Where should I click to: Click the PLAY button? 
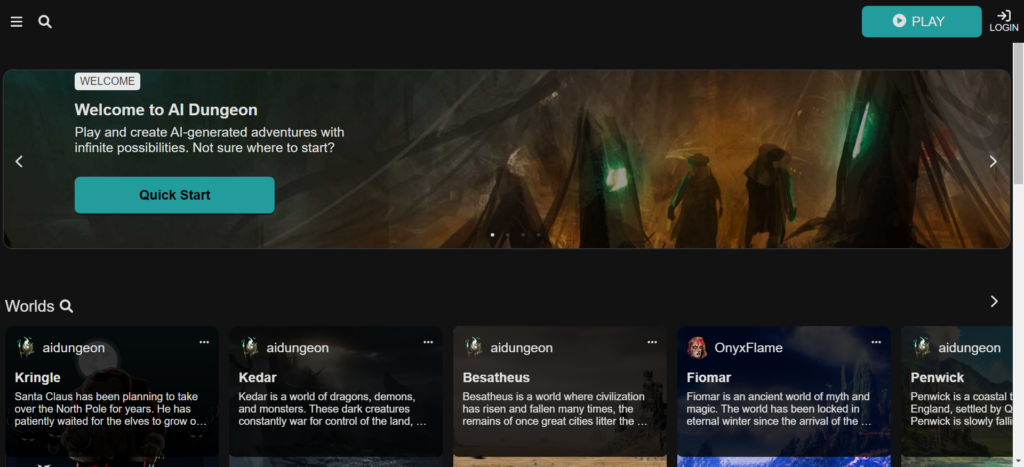tap(921, 21)
